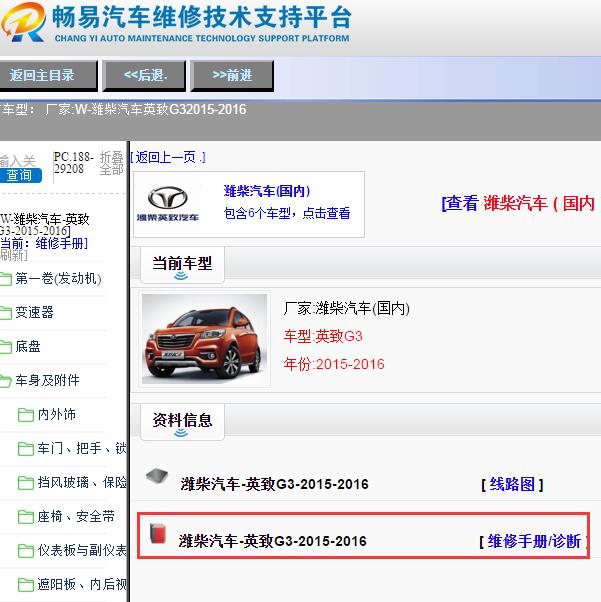Click the folder icon next to 仪表板与副仪表

tap(26, 551)
